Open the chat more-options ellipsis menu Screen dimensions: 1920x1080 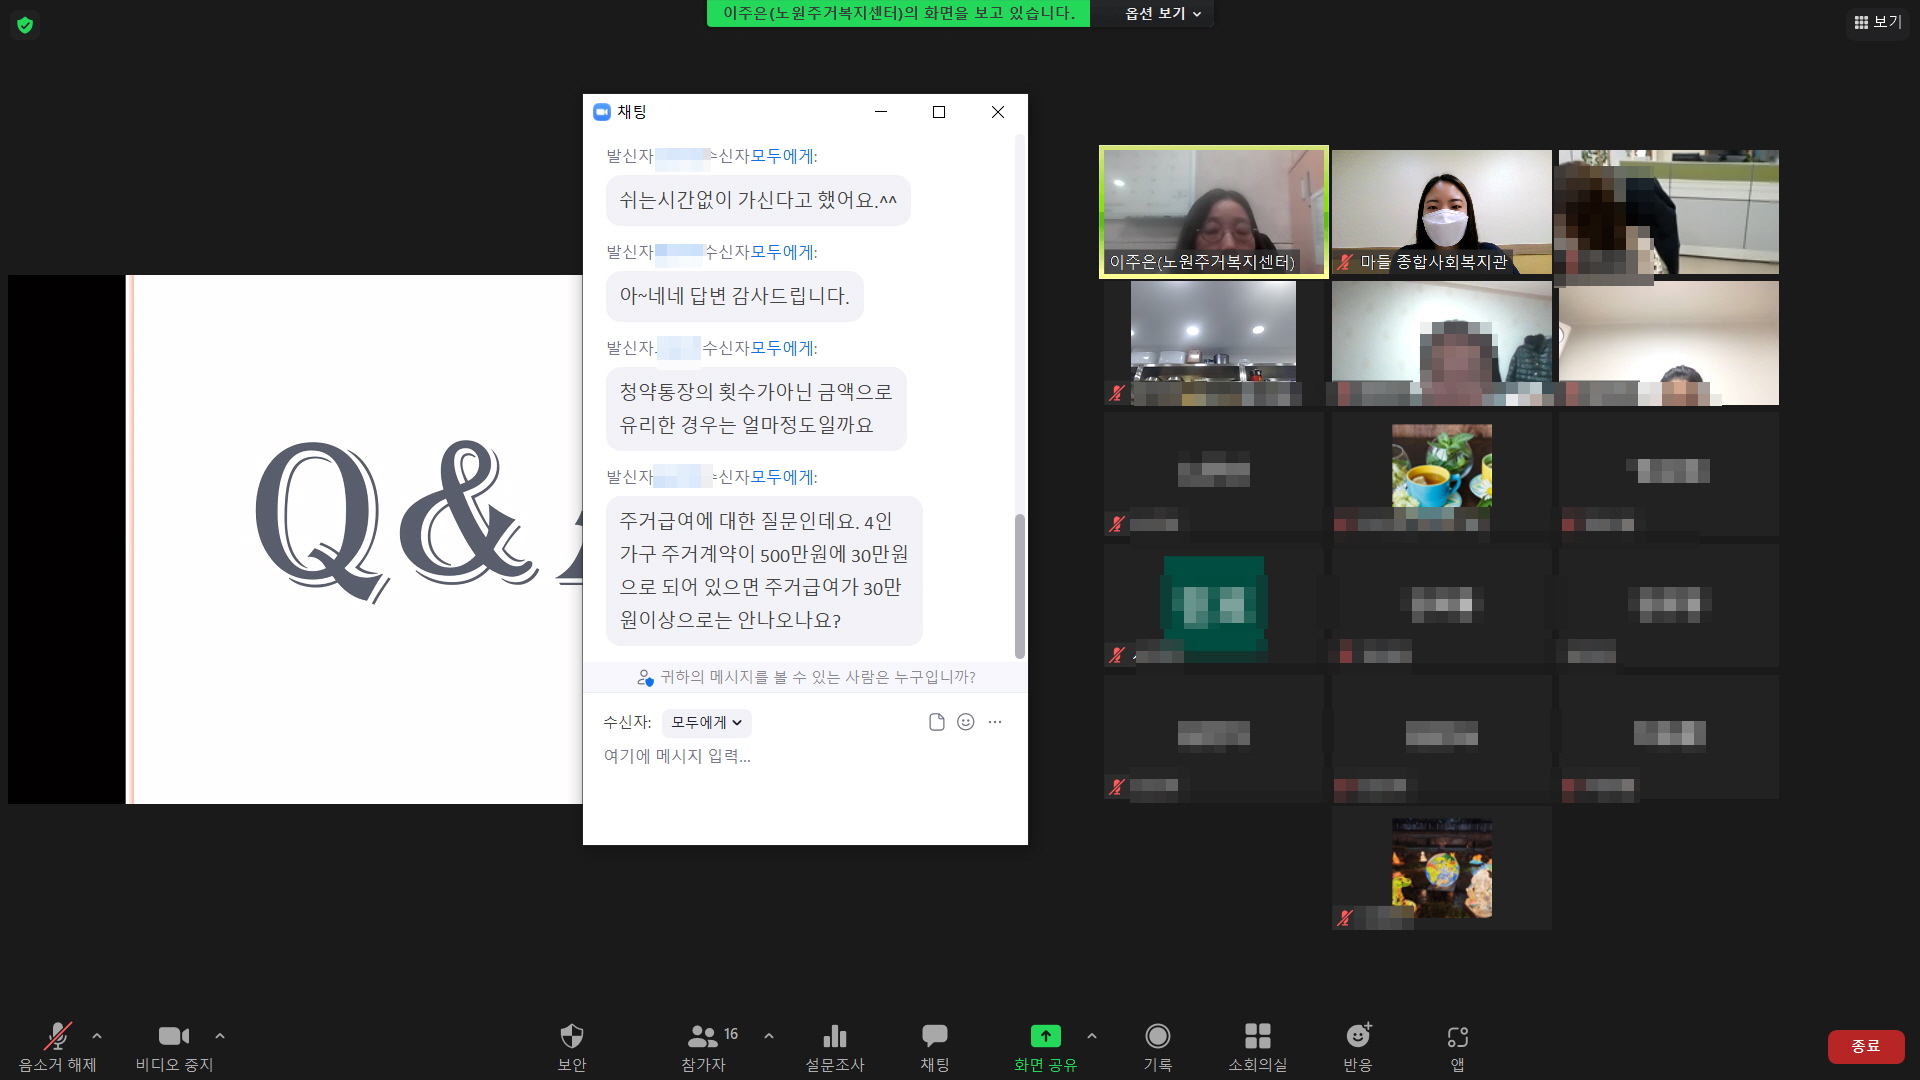click(994, 722)
